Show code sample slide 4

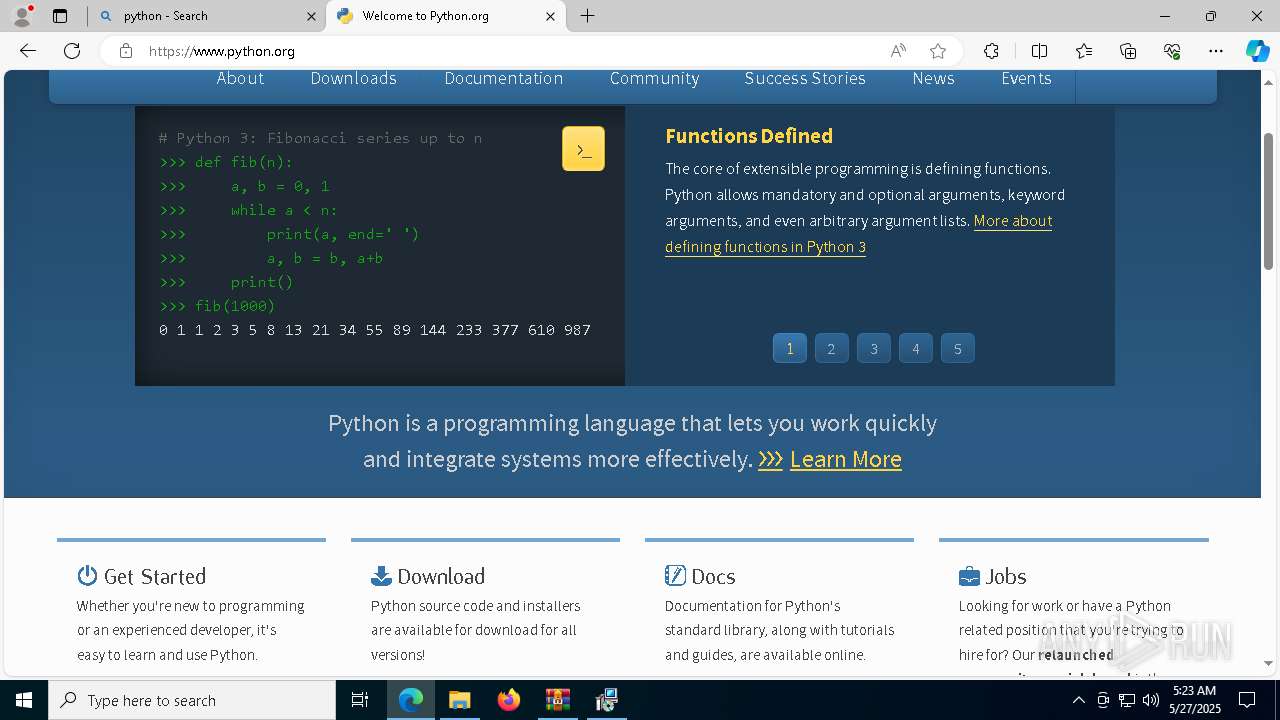coord(916,349)
